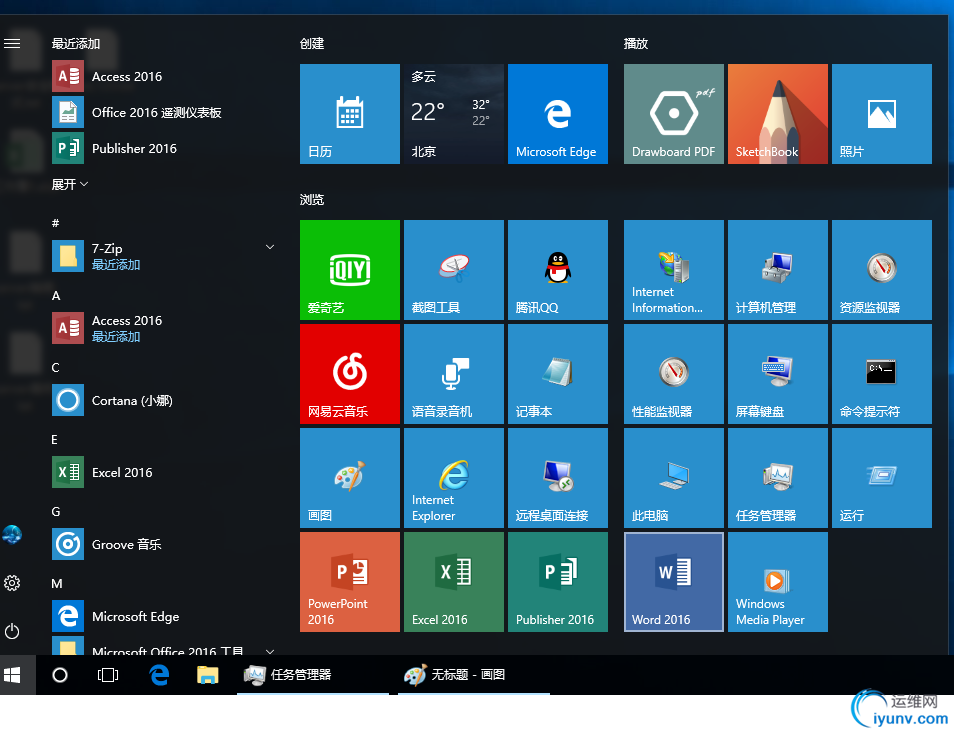The image size is (954, 735).
Task: Open SketchBook tile
Action: point(777,114)
